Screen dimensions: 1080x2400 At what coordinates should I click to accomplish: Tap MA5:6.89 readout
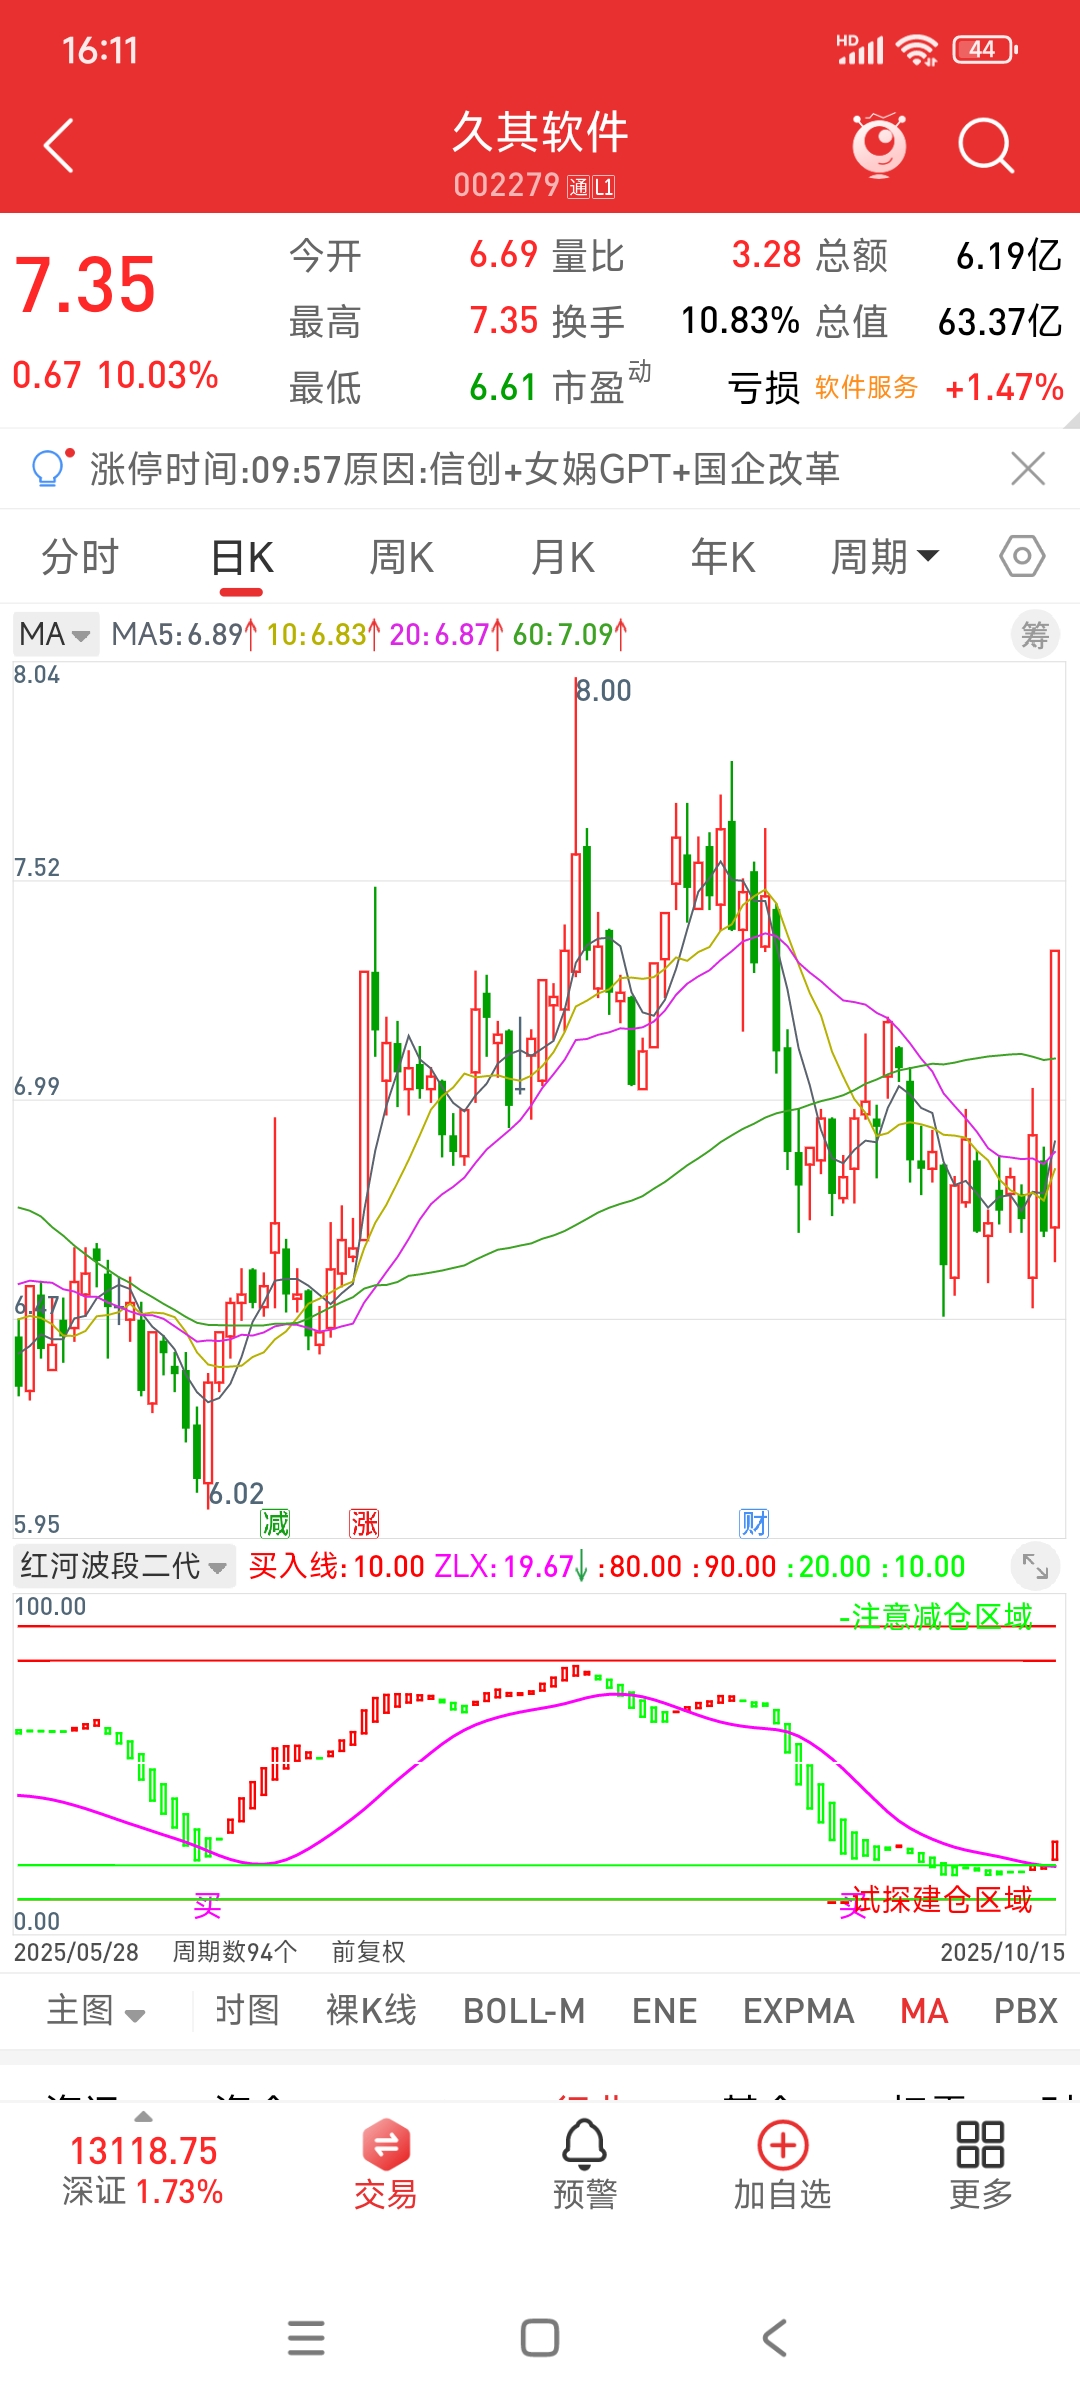pyautogui.click(x=184, y=634)
